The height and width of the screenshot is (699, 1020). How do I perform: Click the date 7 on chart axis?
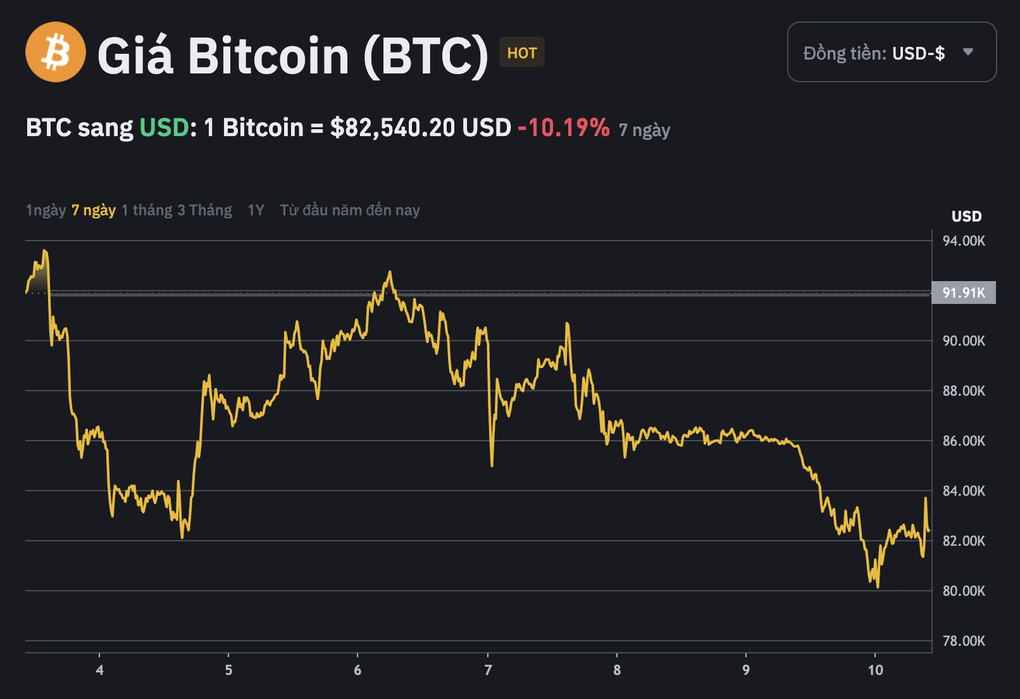488,670
